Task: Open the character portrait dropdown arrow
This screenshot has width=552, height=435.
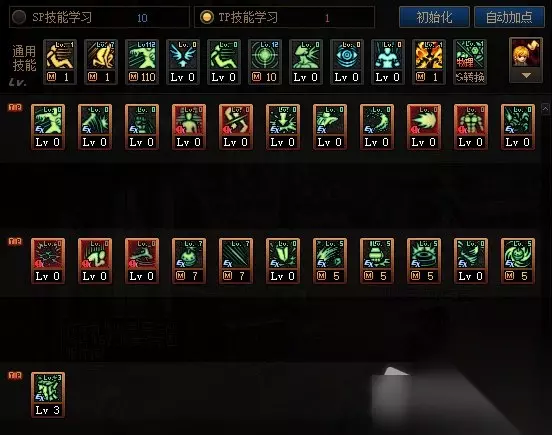Action: [526, 75]
